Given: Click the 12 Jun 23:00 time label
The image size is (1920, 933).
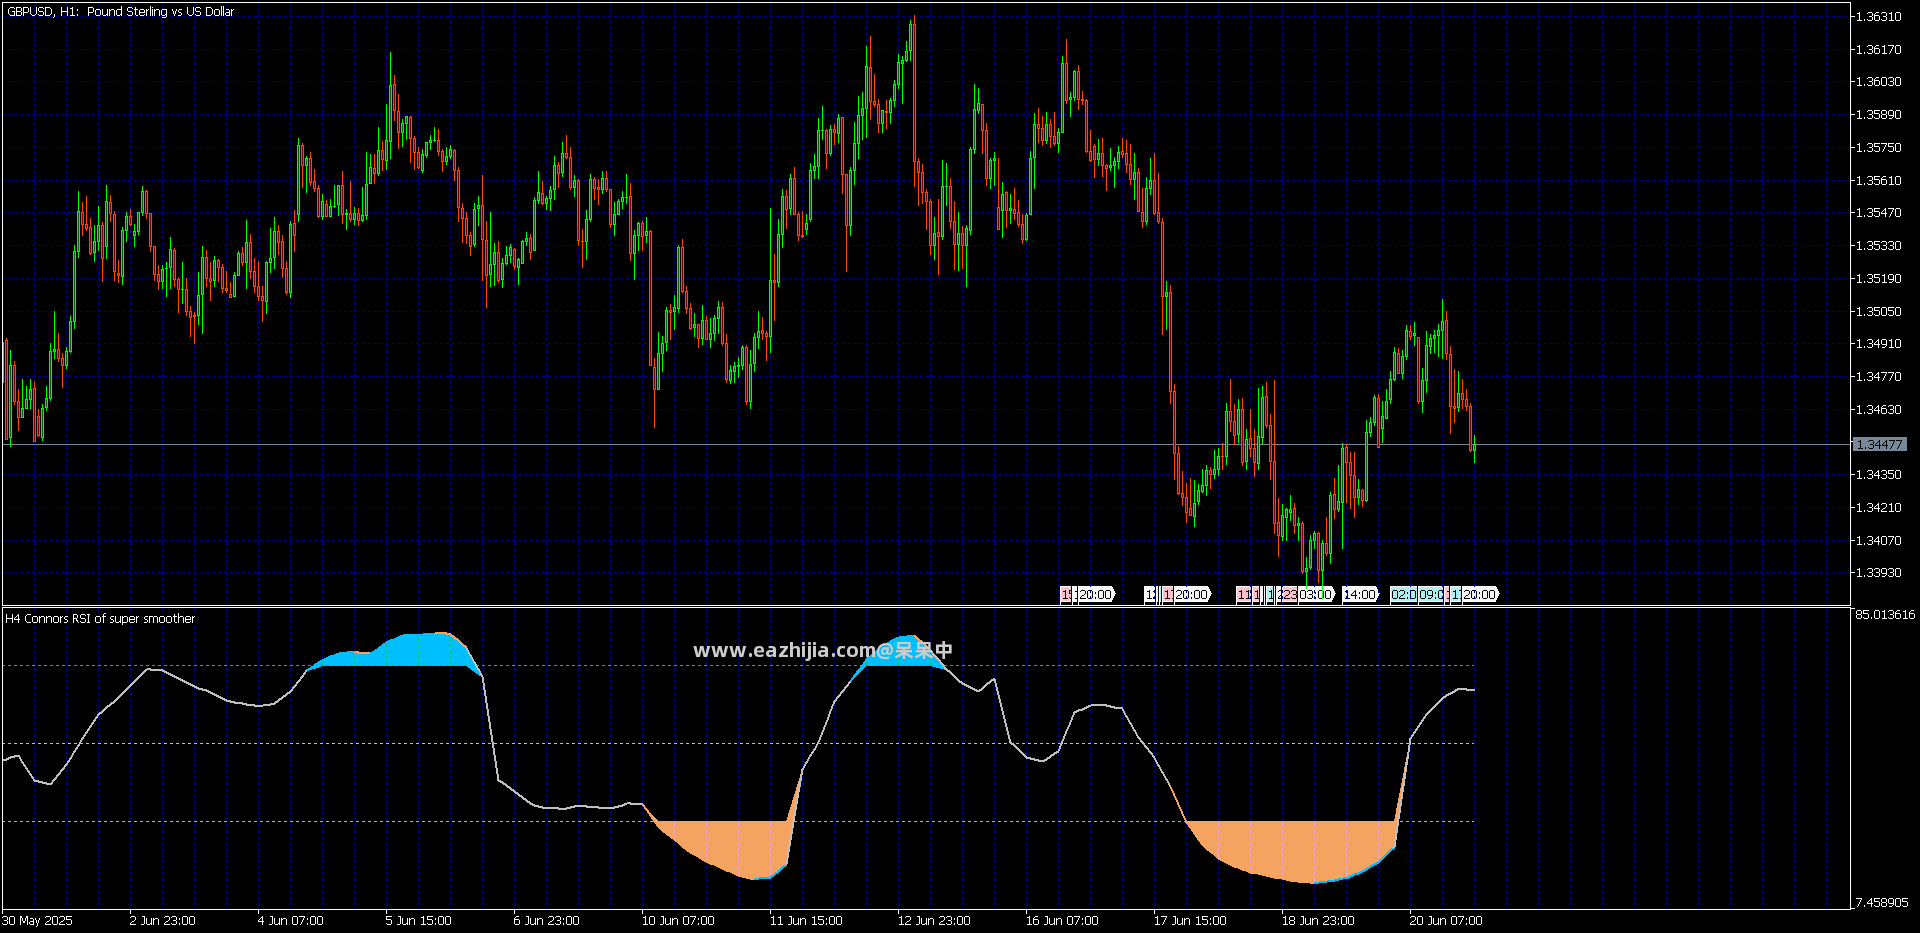Looking at the screenshot, I should click(x=934, y=920).
